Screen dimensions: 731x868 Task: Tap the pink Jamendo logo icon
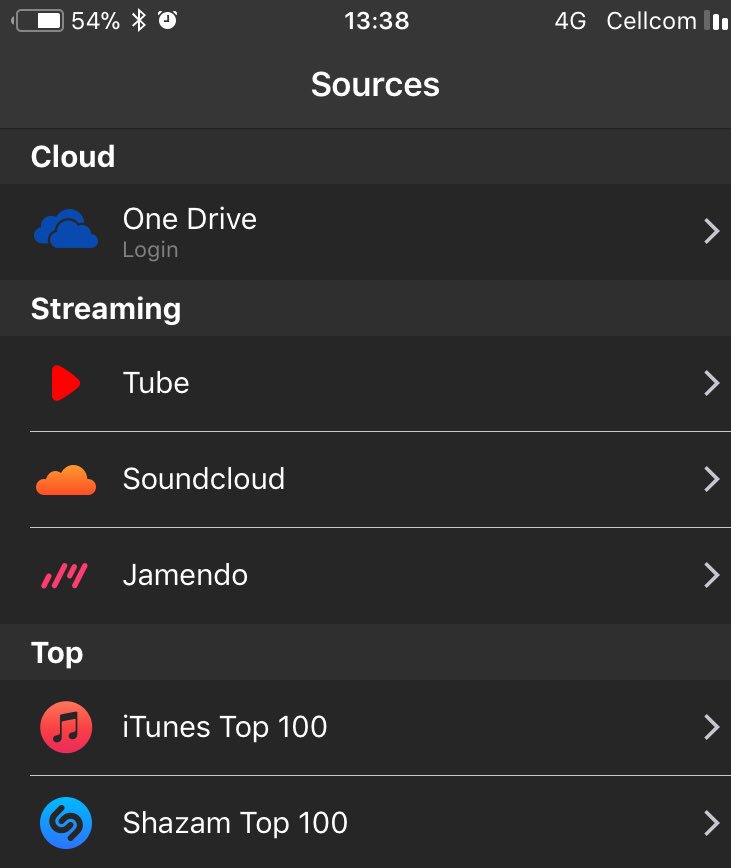tap(65, 575)
